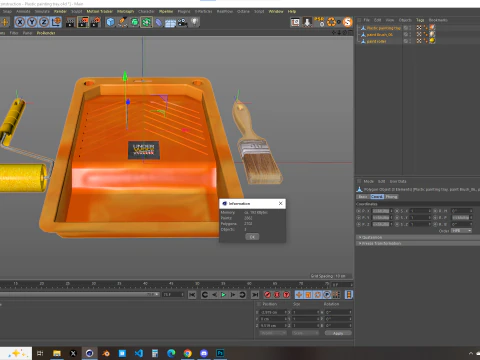Select the paint Brush_06 object
This screenshot has width=480, height=360.
tap(380, 35)
